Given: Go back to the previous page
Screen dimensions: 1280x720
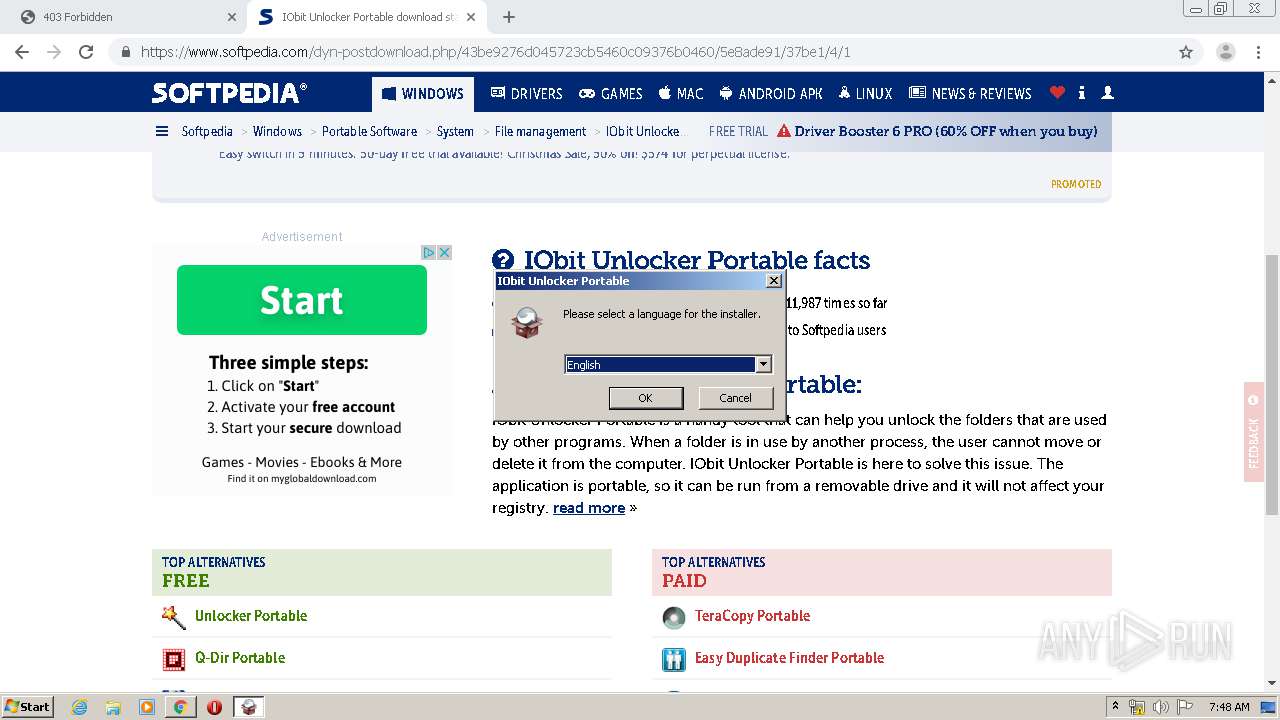Looking at the screenshot, I should [x=22, y=52].
